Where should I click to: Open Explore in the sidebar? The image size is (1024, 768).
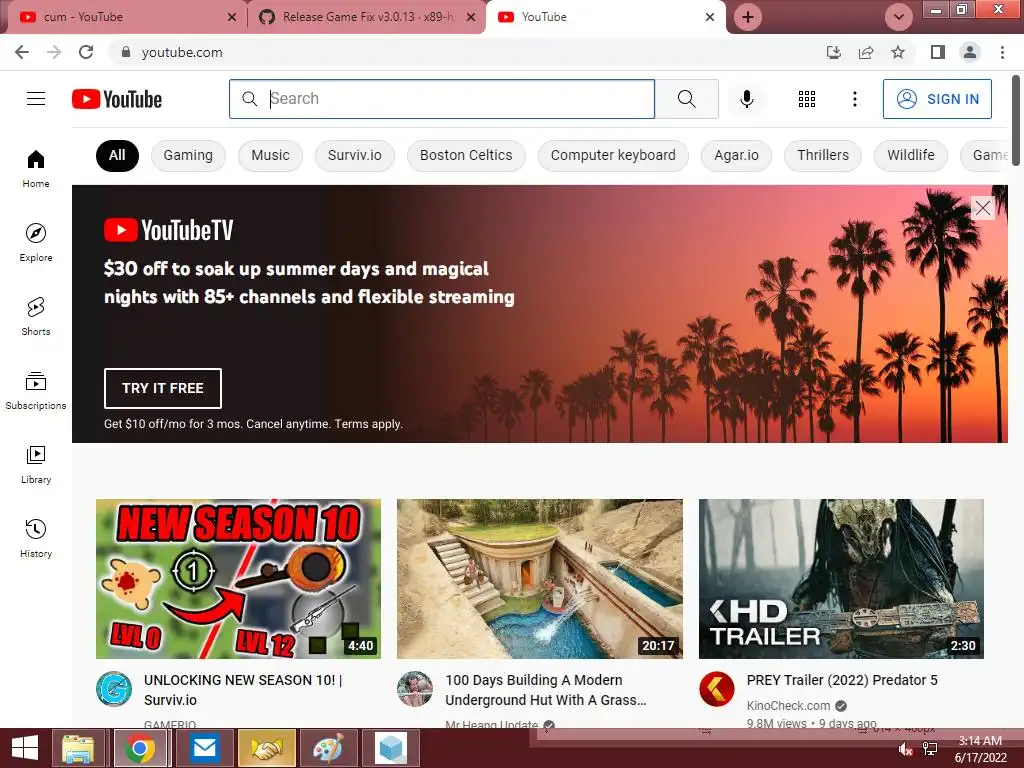pos(36,242)
